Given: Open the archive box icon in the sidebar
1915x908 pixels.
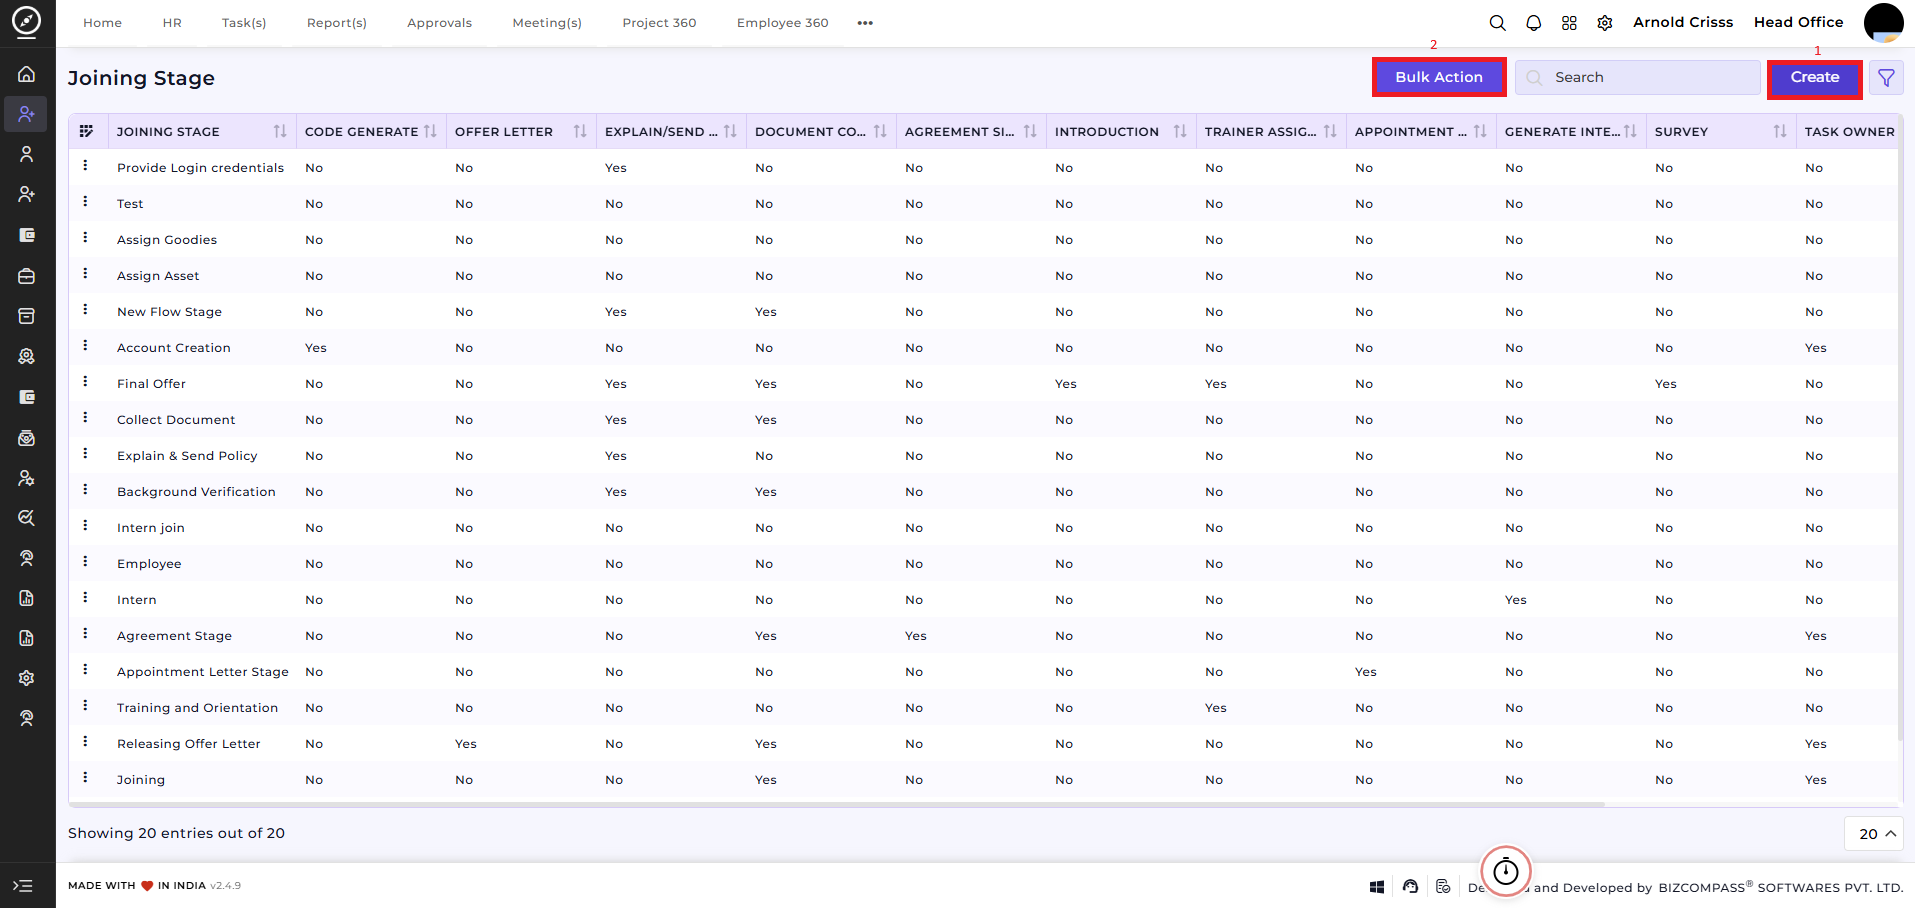Looking at the screenshot, I should click(27, 316).
